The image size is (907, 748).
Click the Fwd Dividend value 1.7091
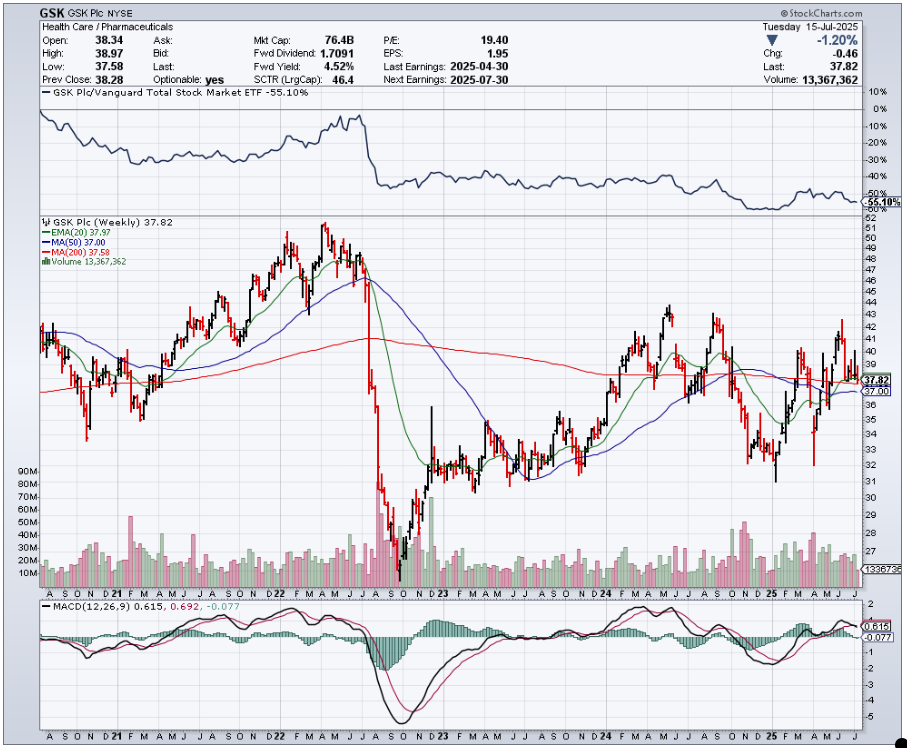pos(337,53)
